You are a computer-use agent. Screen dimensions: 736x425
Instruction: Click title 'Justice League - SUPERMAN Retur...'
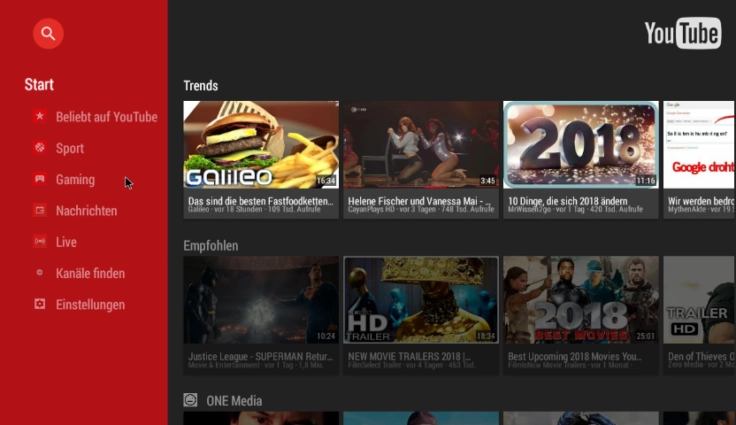(260, 356)
